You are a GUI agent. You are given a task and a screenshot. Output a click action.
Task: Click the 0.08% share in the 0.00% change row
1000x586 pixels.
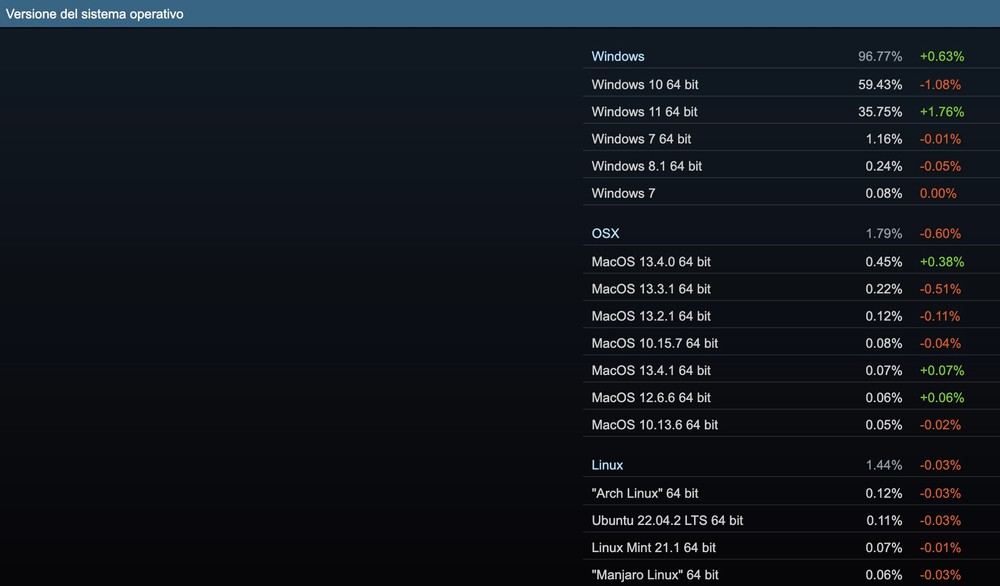click(884, 193)
